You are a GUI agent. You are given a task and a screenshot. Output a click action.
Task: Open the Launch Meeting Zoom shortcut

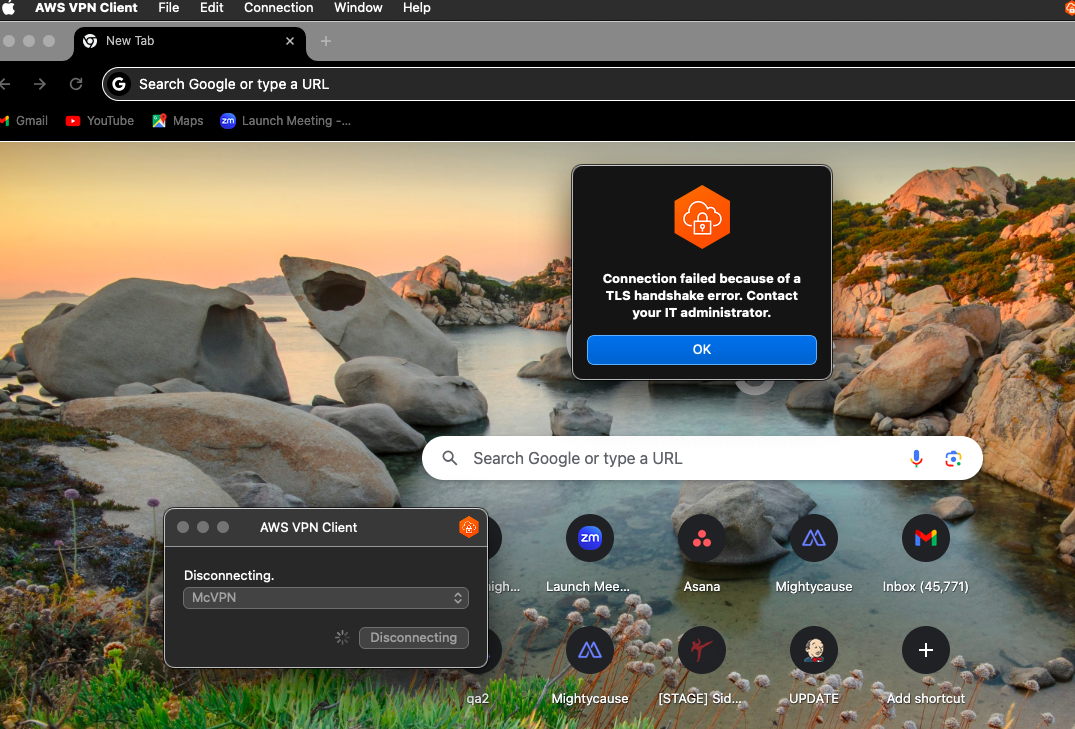click(590, 538)
